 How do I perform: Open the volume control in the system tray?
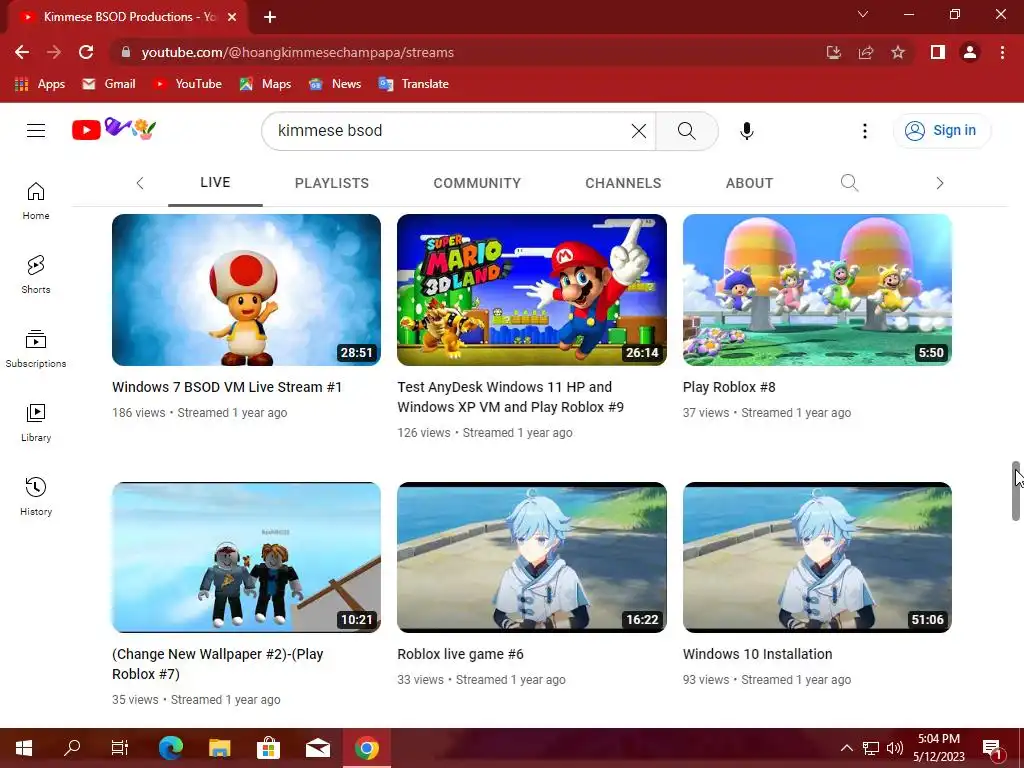click(x=895, y=748)
